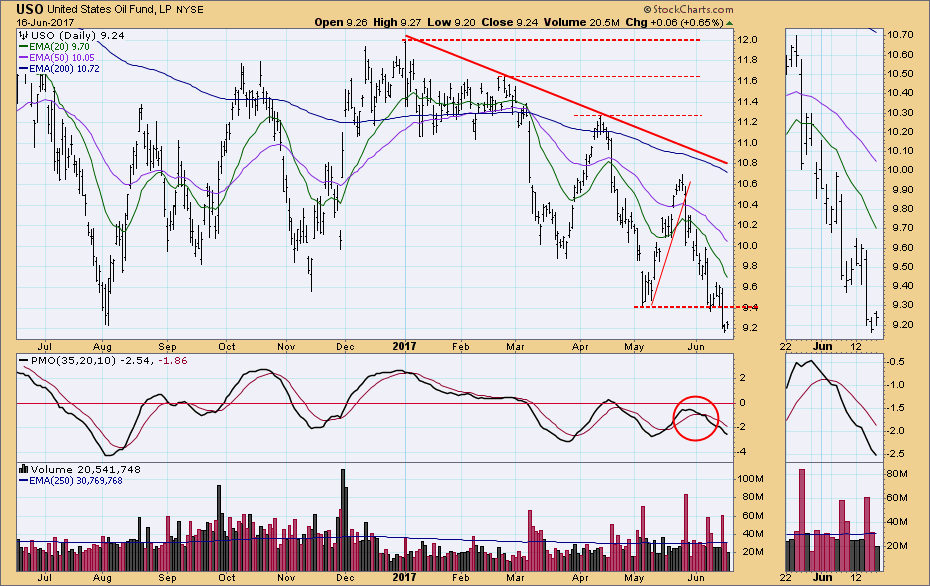Click the EMA(250) 30,769,768 legend entry
The image size is (930, 586).
[71, 480]
